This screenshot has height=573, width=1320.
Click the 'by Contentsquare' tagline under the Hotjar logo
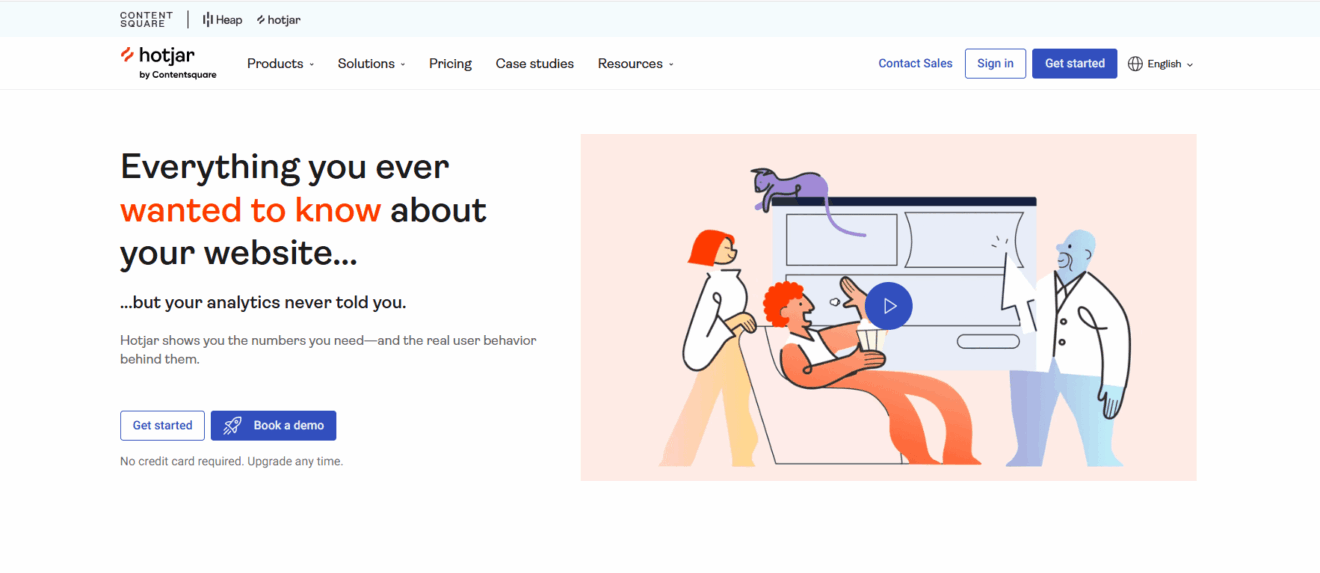(x=177, y=75)
